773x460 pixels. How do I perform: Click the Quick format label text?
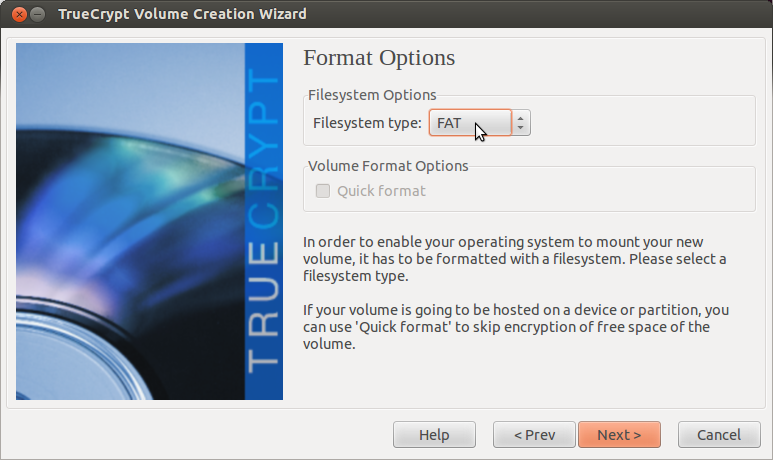(381, 191)
